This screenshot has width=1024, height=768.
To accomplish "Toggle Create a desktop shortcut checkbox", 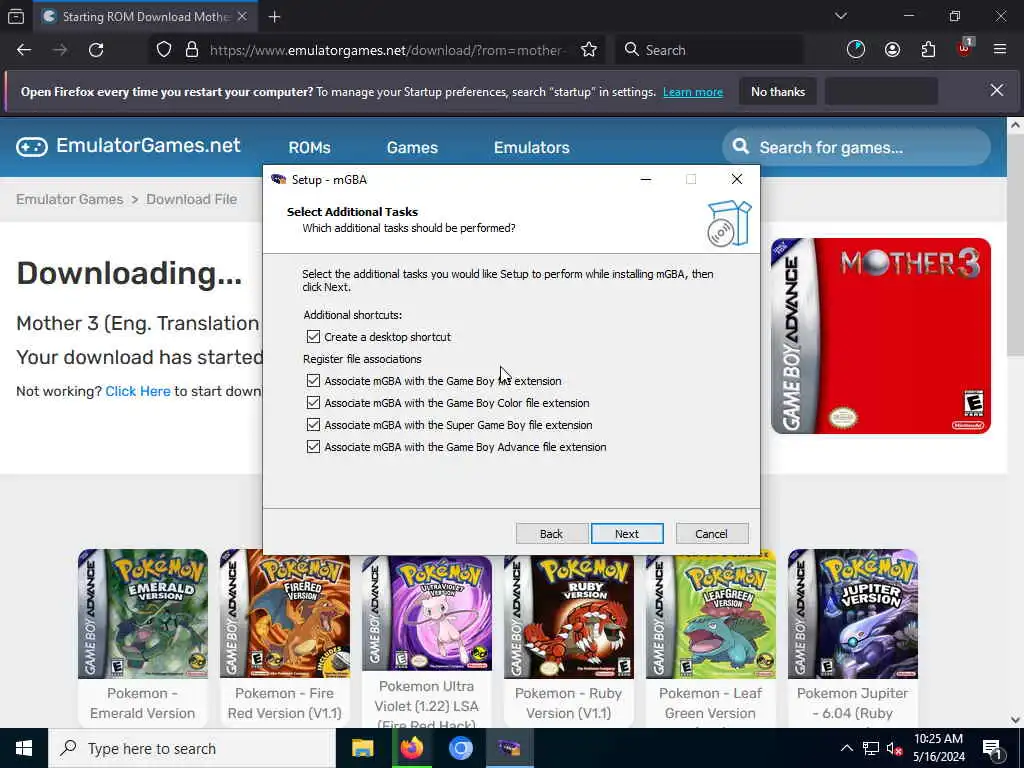I will coord(313,337).
